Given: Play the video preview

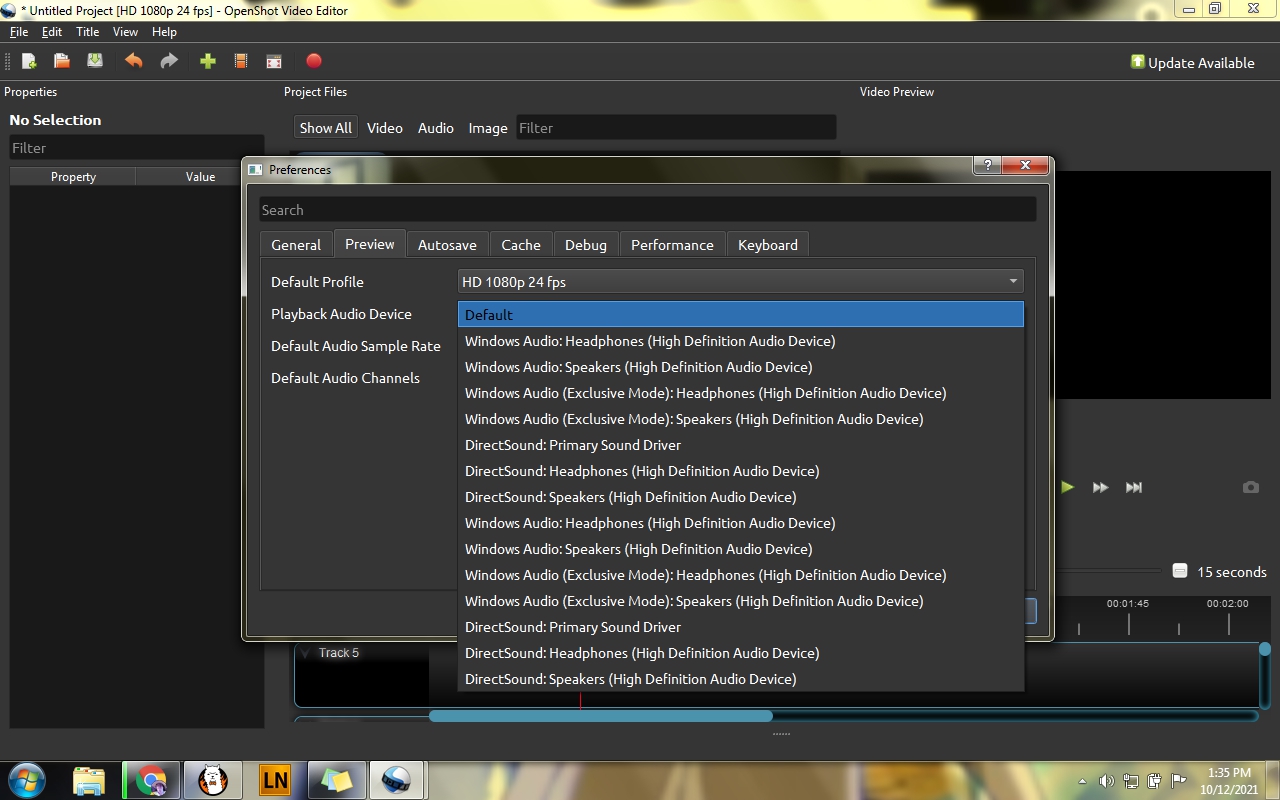Looking at the screenshot, I should [x=1067, y=487].
